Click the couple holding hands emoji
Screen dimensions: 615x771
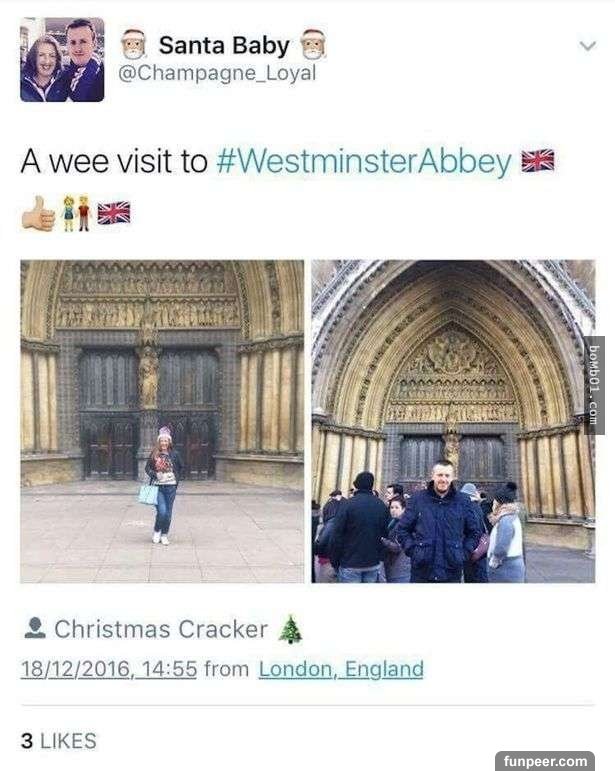click(x=76, y=213)
